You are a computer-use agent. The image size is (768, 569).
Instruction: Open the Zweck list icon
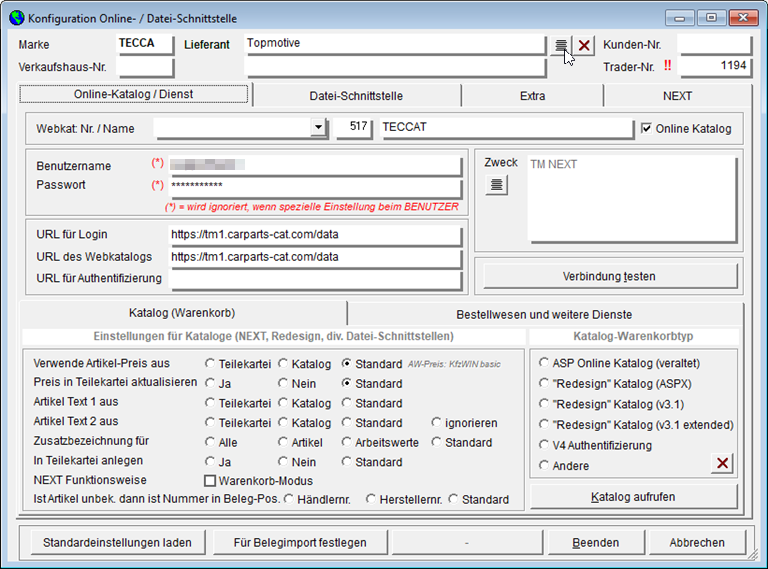point(496,185)
